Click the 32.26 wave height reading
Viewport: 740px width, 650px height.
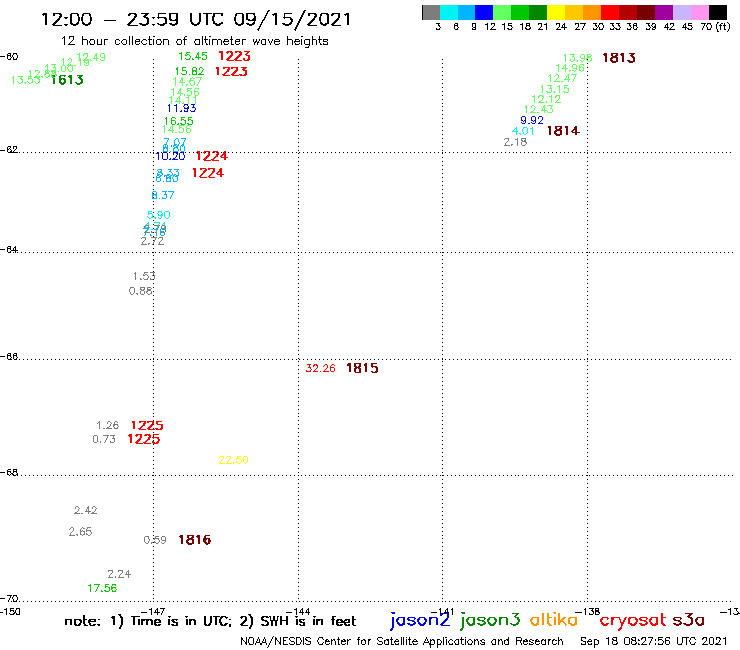(x=320, y=368)
